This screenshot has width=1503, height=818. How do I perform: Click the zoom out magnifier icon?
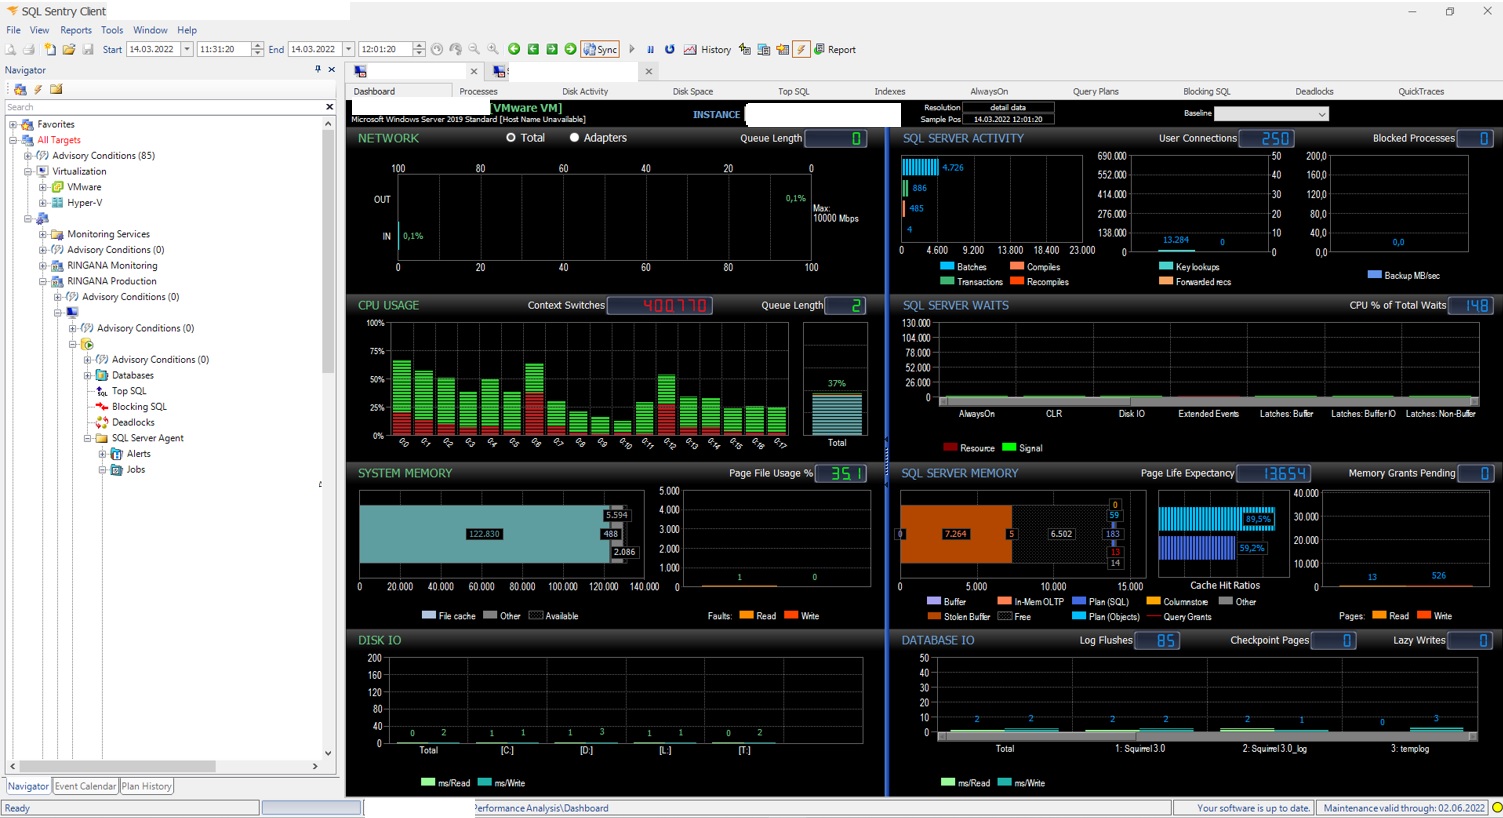pyautogui.click(x=475, y=49)
